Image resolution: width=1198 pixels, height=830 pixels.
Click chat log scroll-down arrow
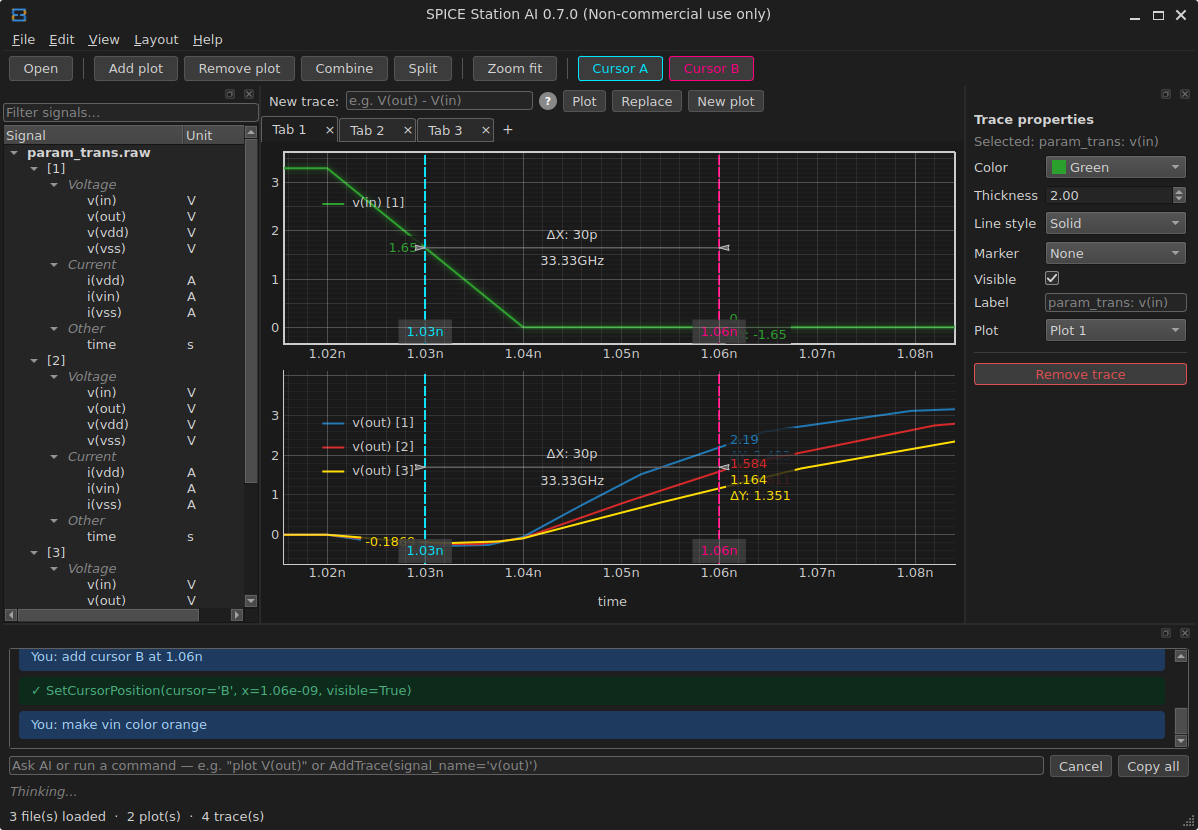[x=1180, y=741]
